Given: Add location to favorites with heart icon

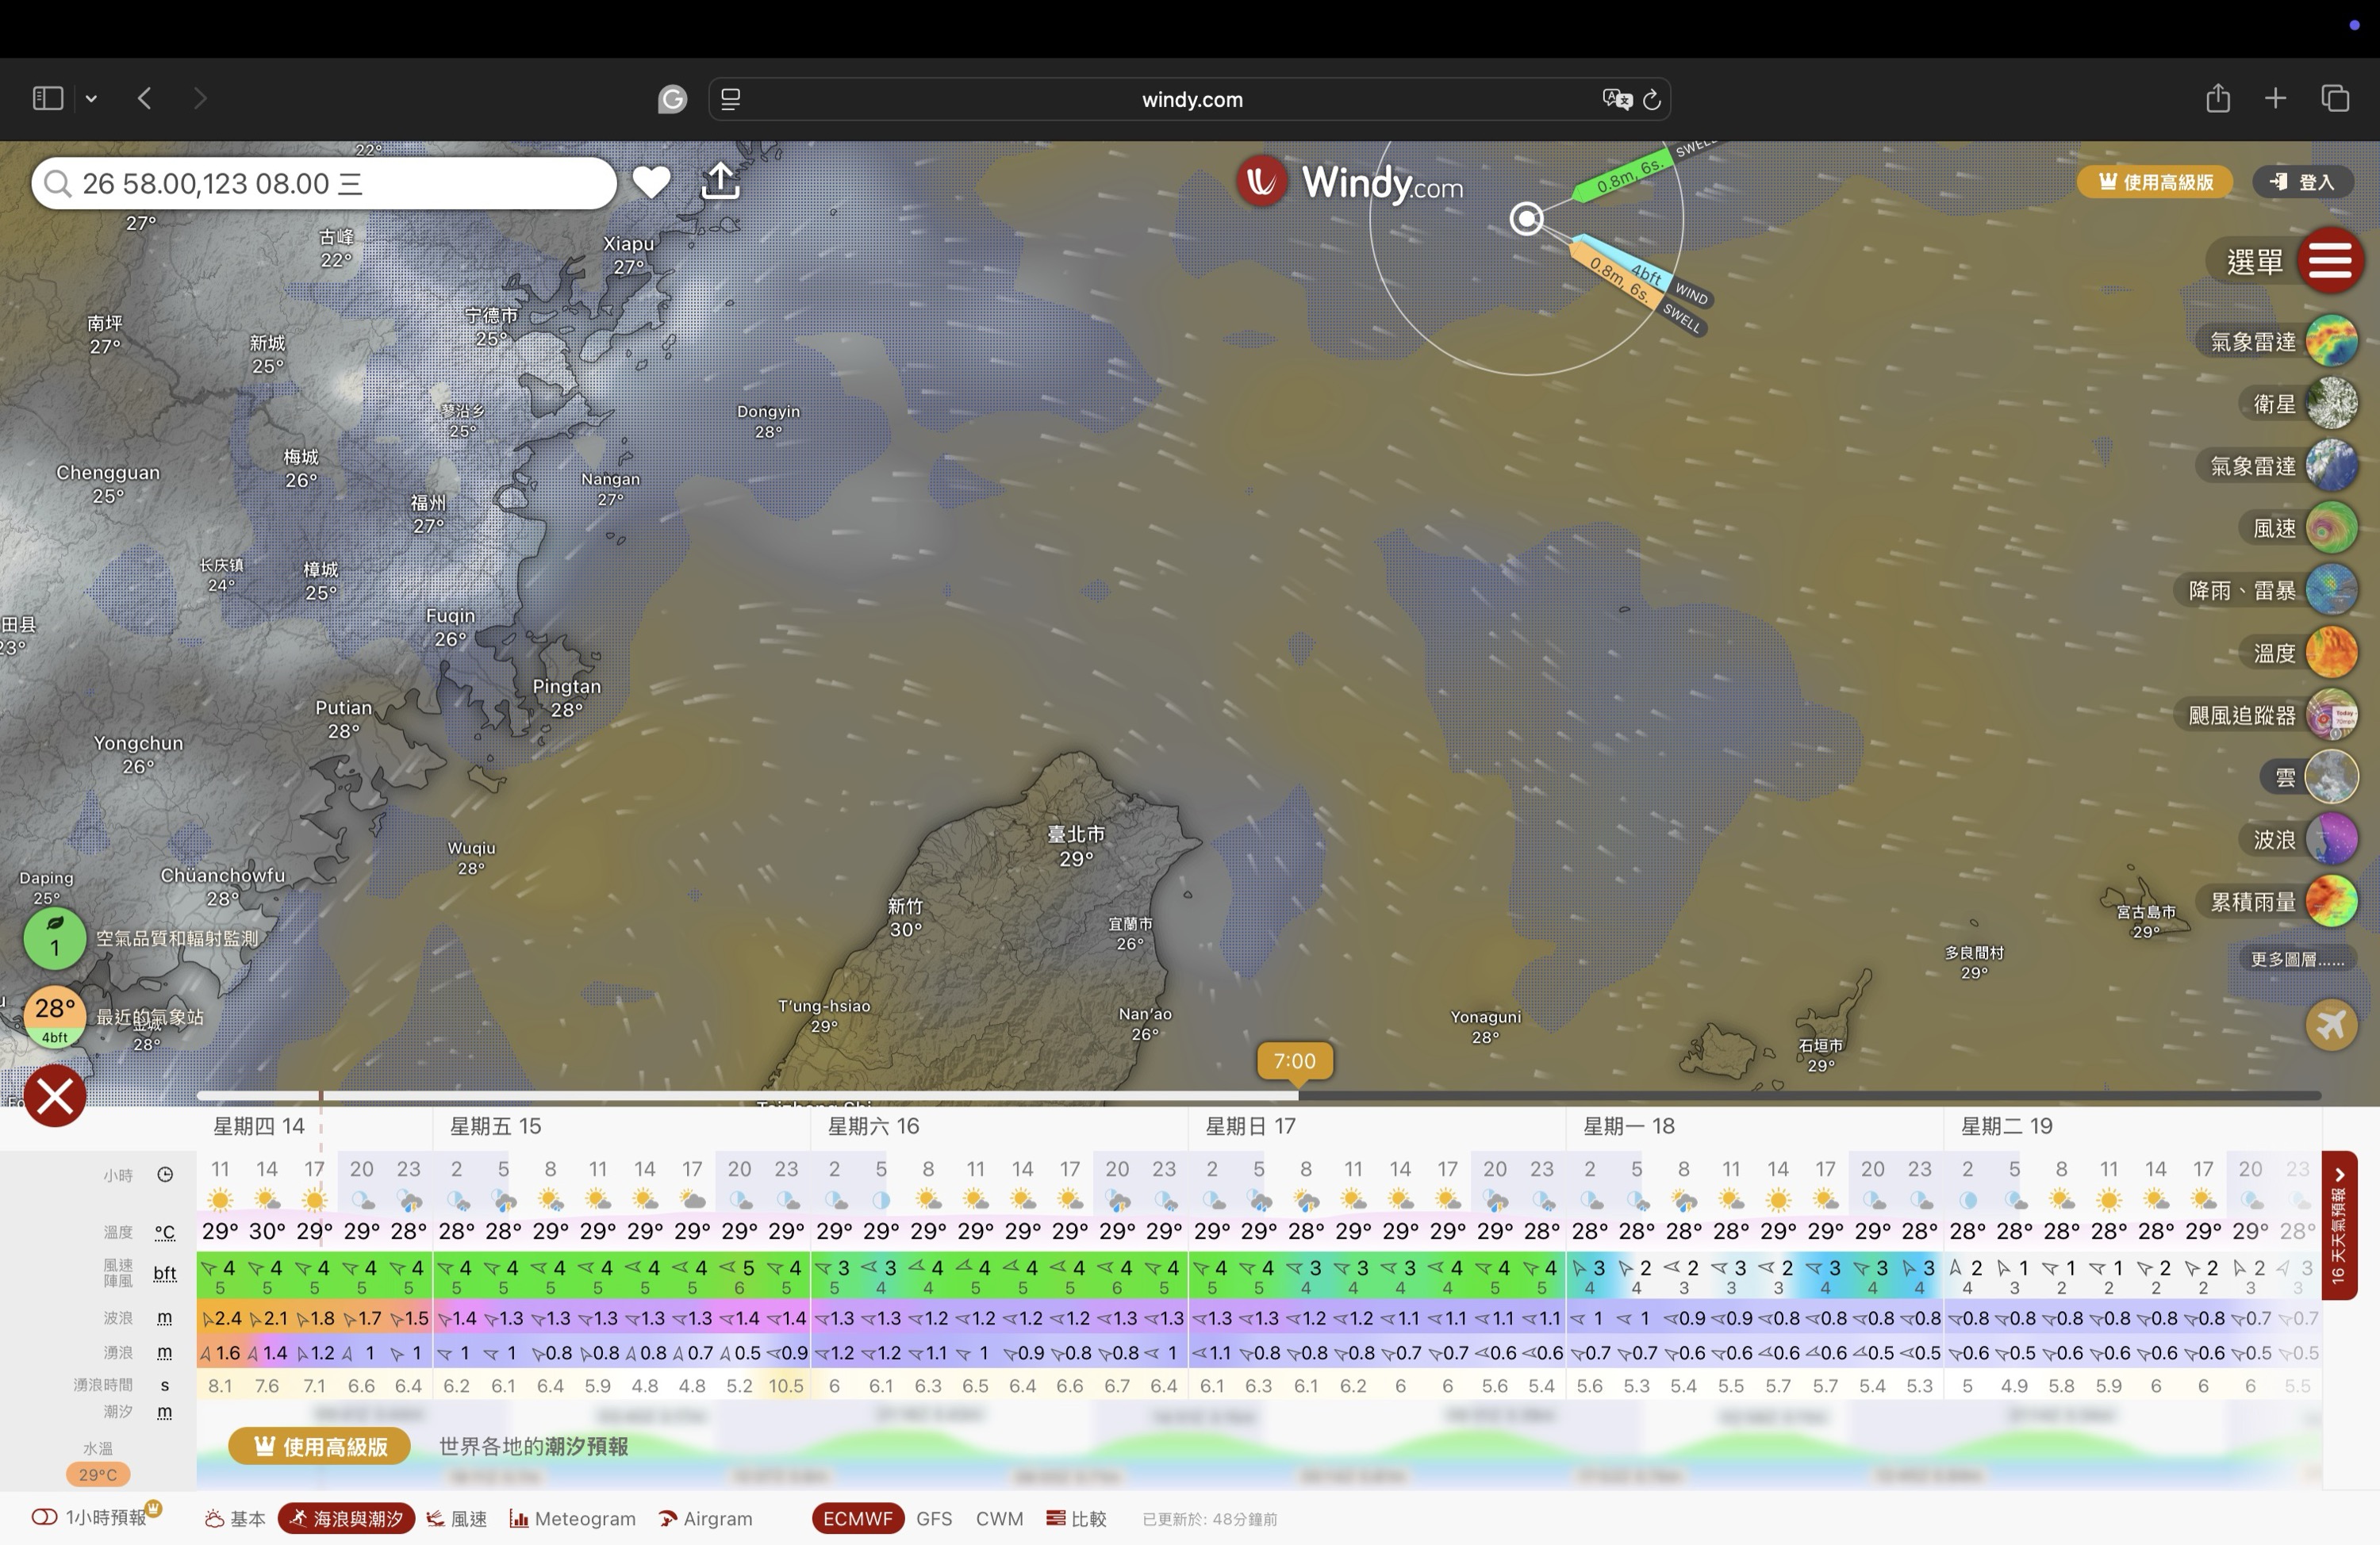Looking at the screenshot, I should coord(651,182).
